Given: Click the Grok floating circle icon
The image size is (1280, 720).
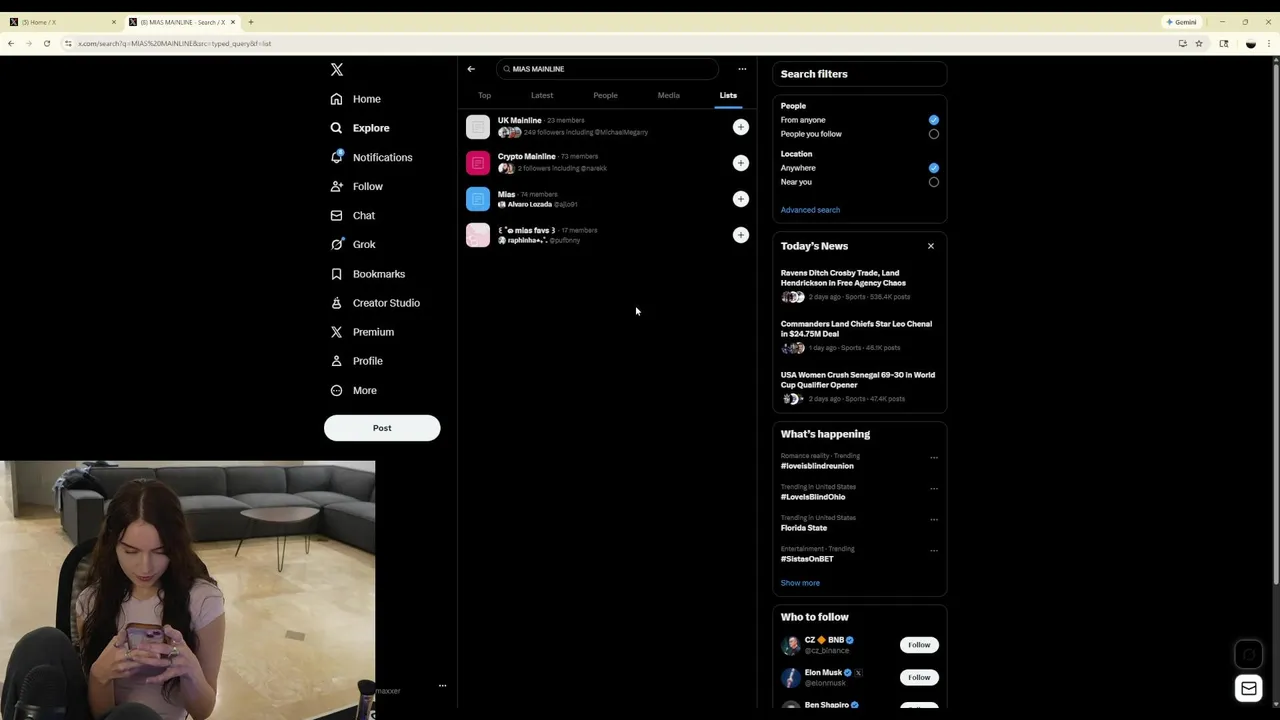Looking at the screenshot, I should (1249, 655).
